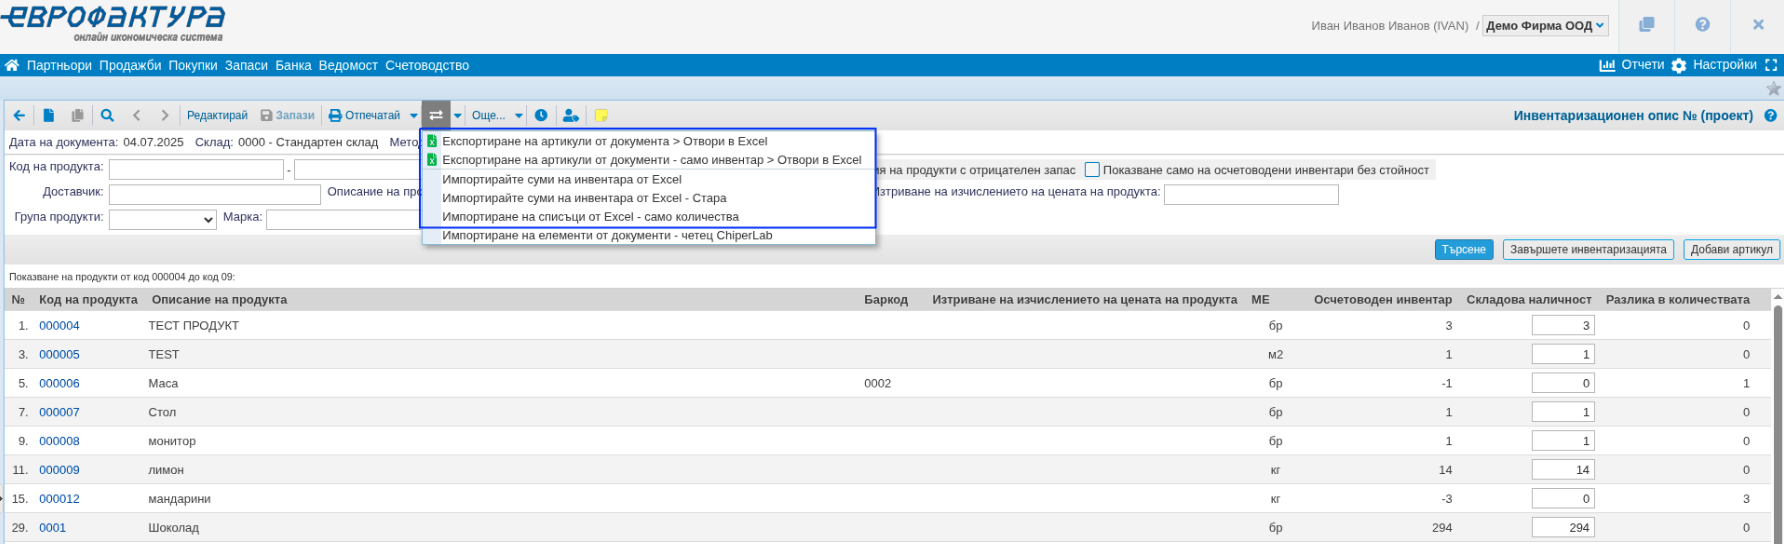
Task: Click the favorites star icon
Action: 1773,88
